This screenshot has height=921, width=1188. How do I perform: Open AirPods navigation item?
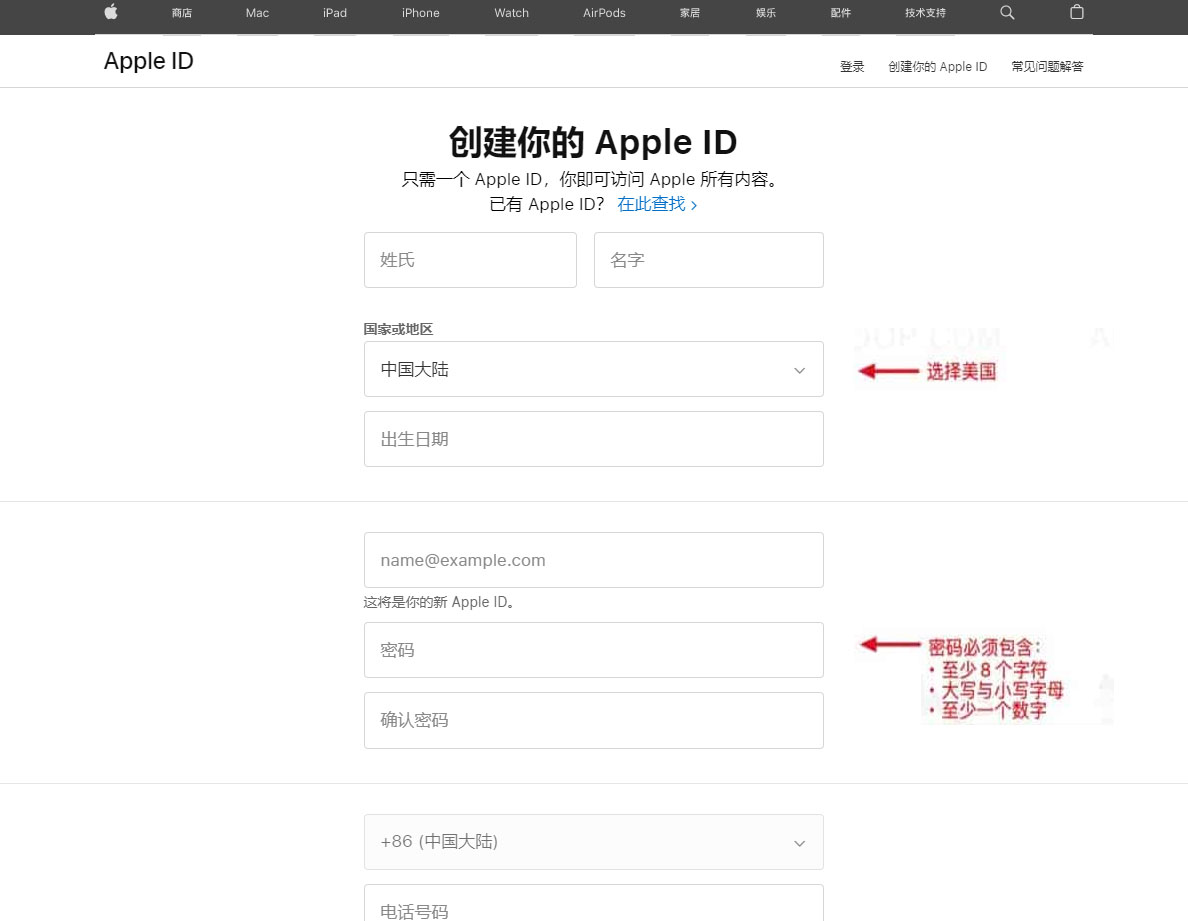pyautogui.click(x=604, y=13)
